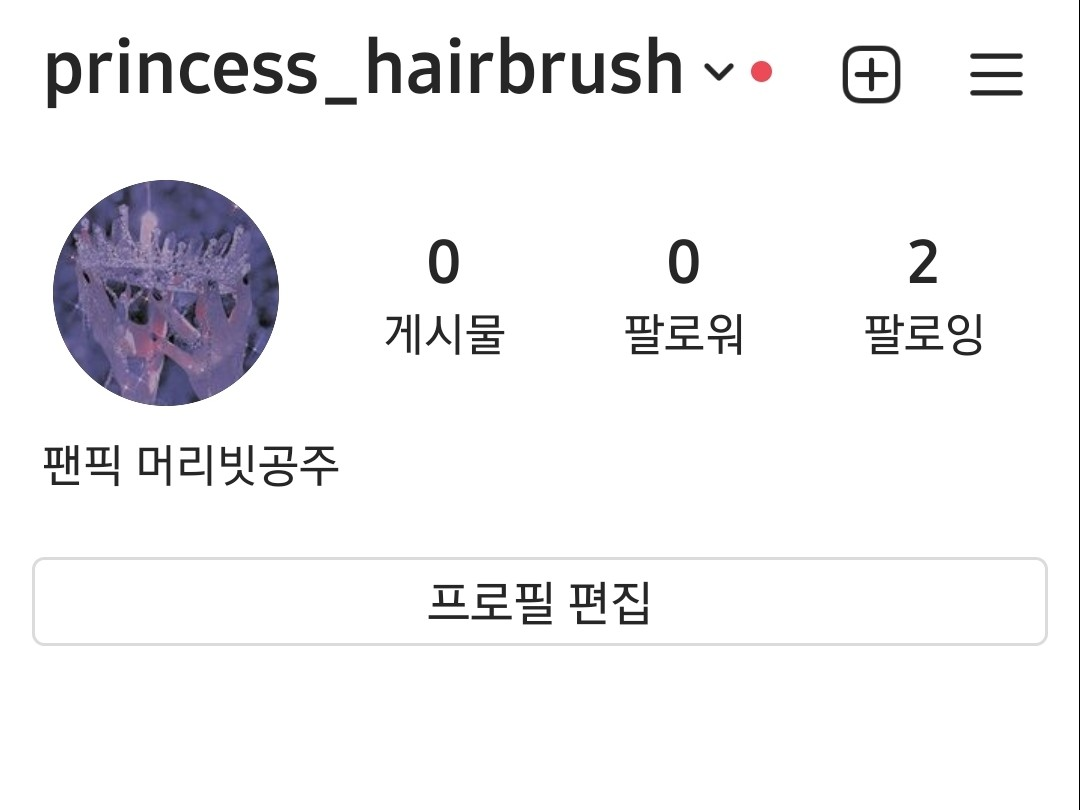Open the crown profile picture
The image size is (1080, 810).
tap(166, 293)
